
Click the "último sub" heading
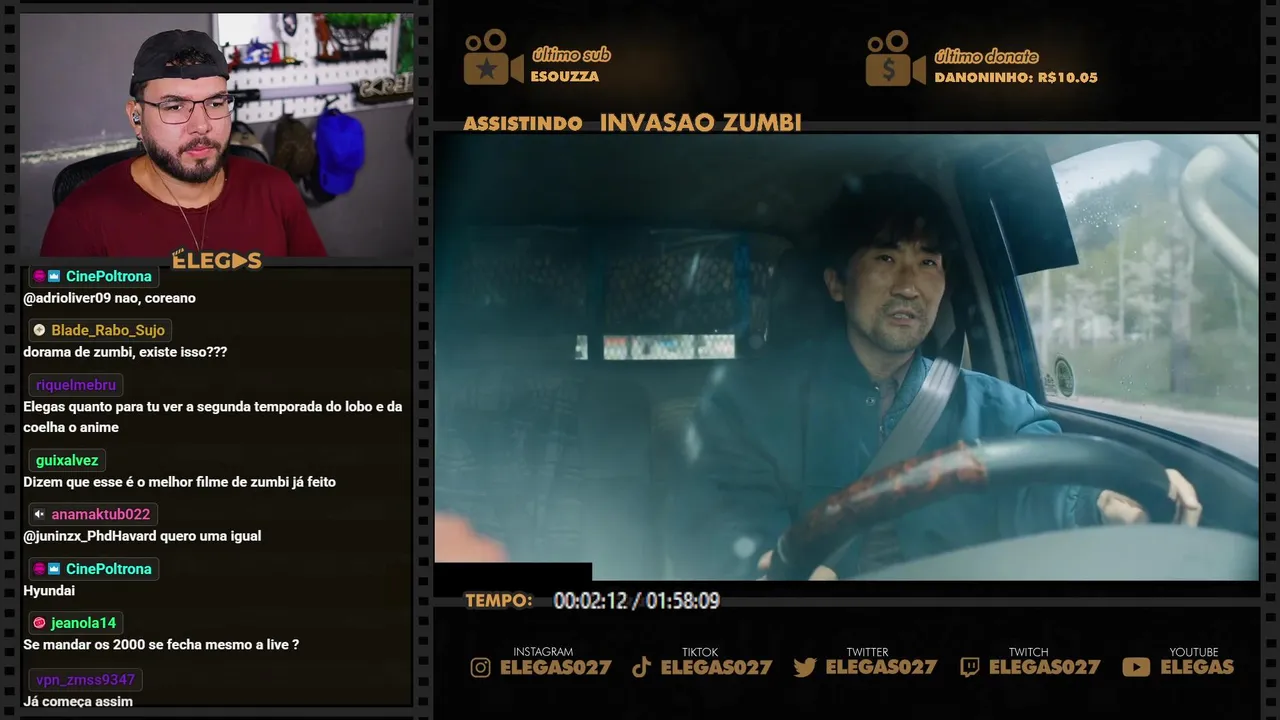pos(571,55)
